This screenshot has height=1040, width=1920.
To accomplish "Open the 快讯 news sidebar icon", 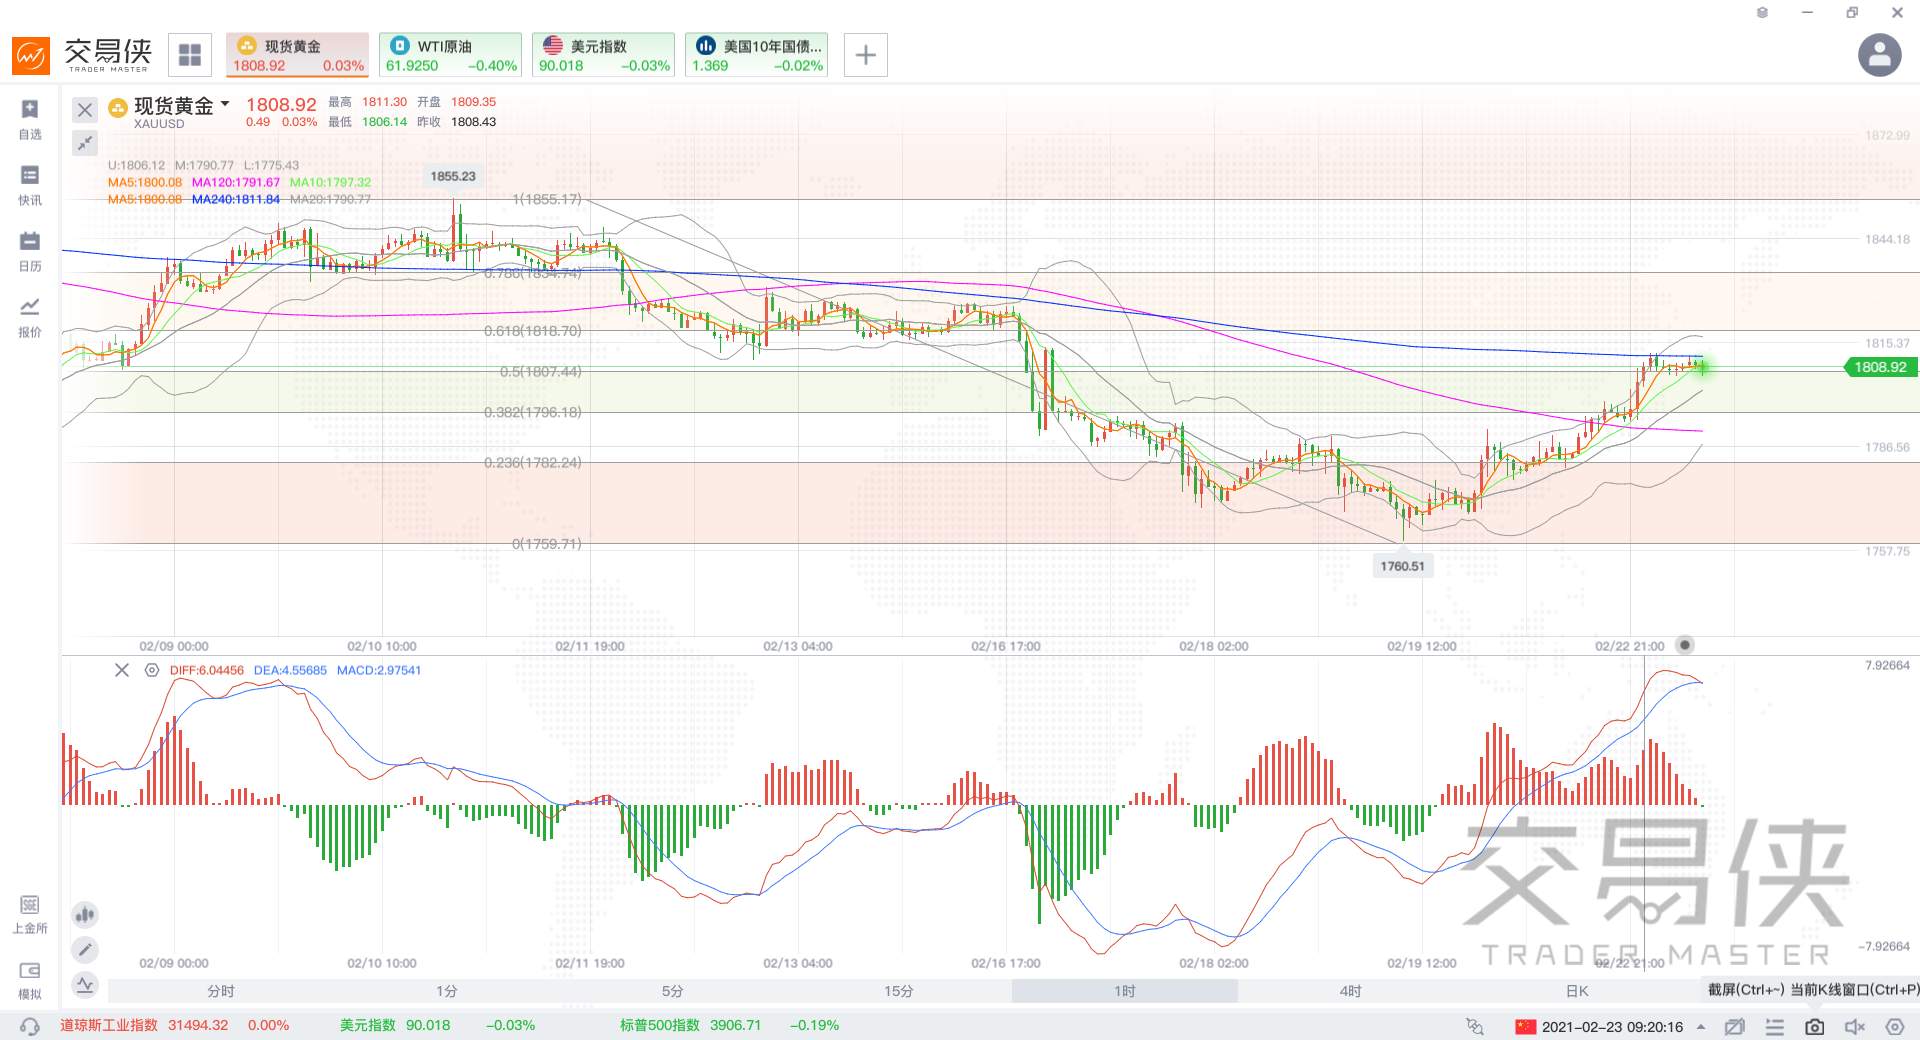I will pos(30,185).
